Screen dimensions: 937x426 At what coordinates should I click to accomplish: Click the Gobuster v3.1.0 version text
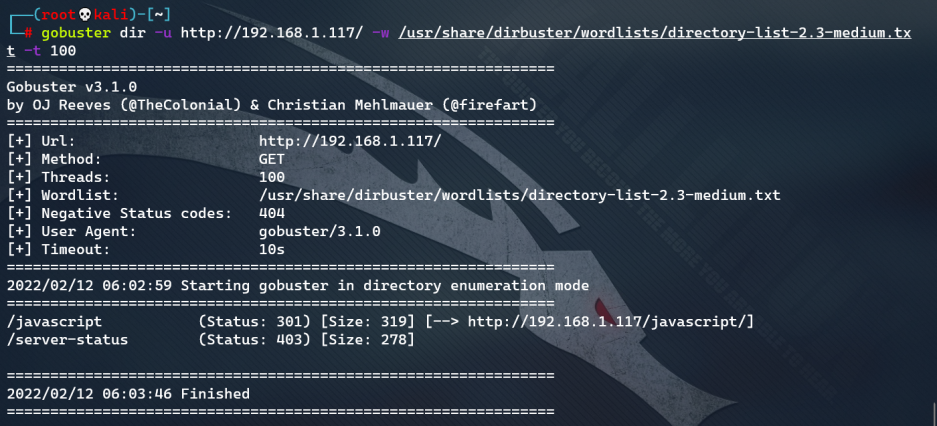pos(72,87)
